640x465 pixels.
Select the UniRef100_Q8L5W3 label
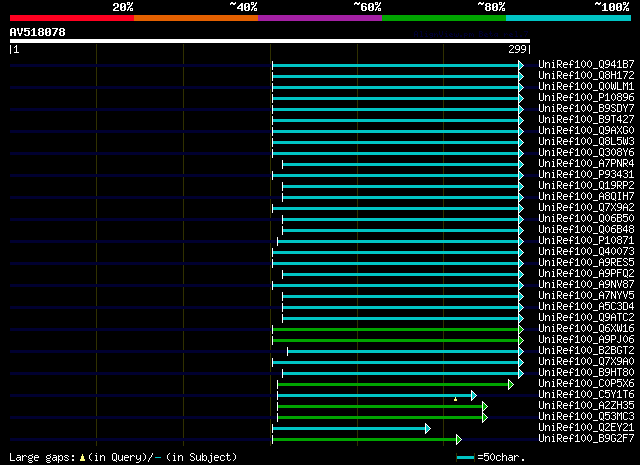tap(586, 141)
